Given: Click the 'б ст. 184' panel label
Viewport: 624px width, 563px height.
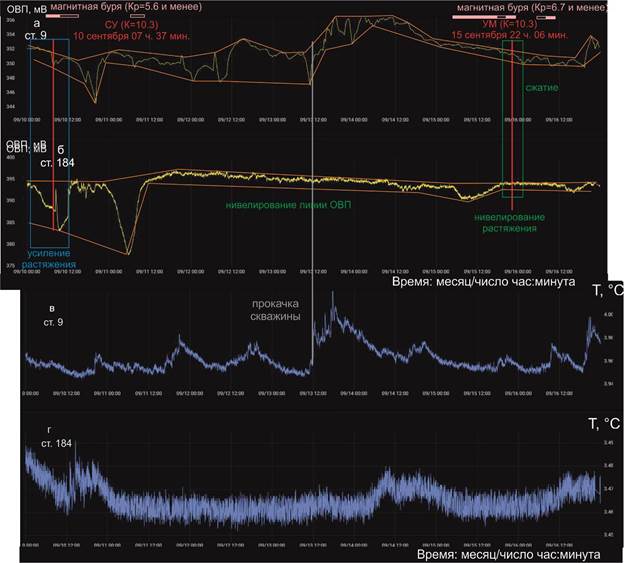Looking at the screenshot, I should [x=58, y=155].
